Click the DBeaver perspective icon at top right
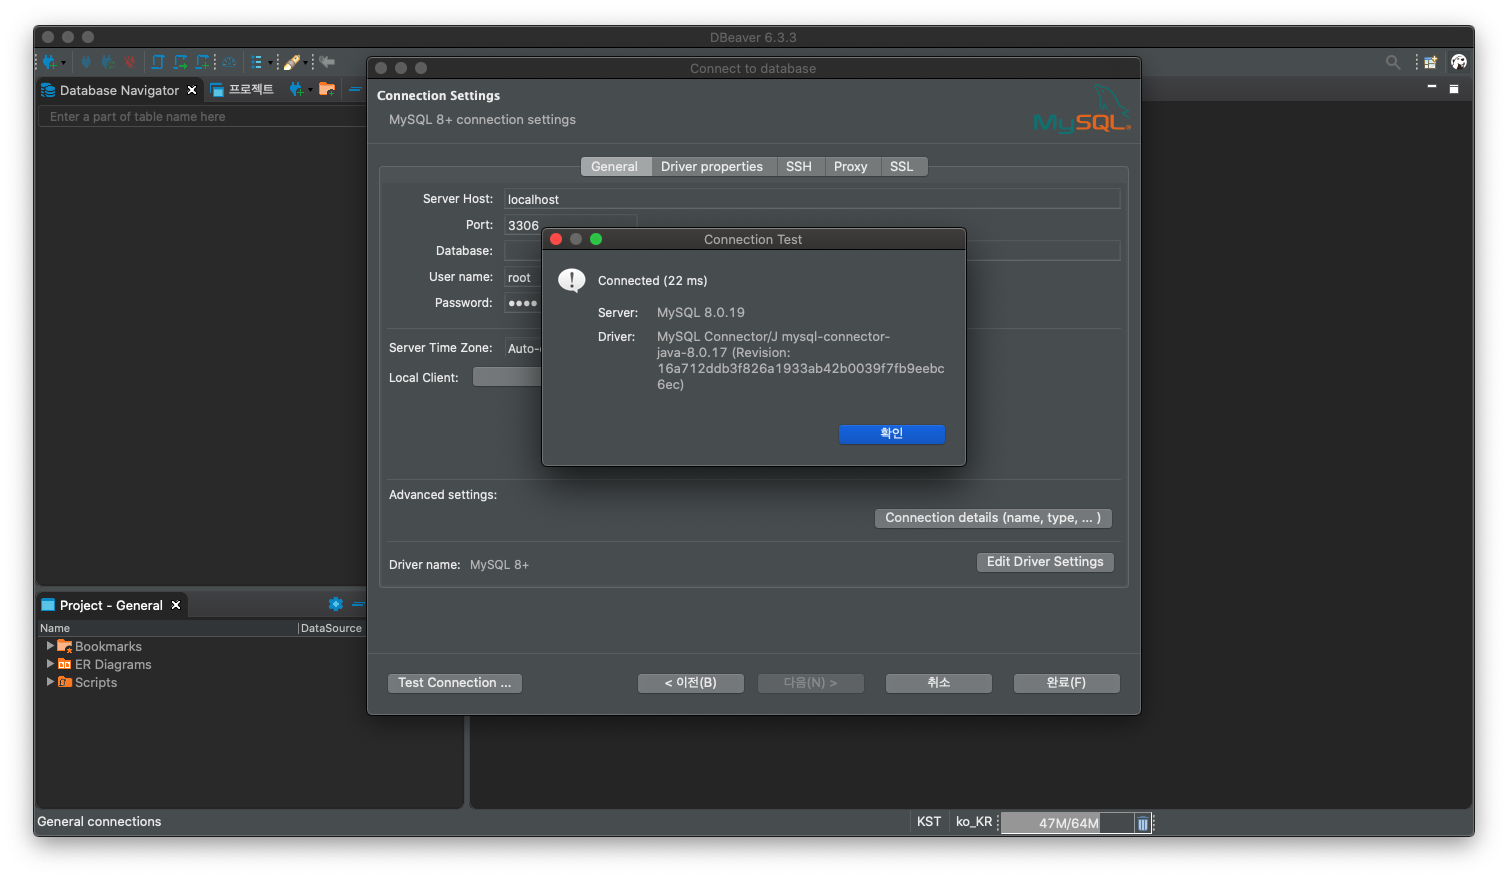Image resolution: width=1508 pixels, height=878 pixels. [x=1459, y=62]
